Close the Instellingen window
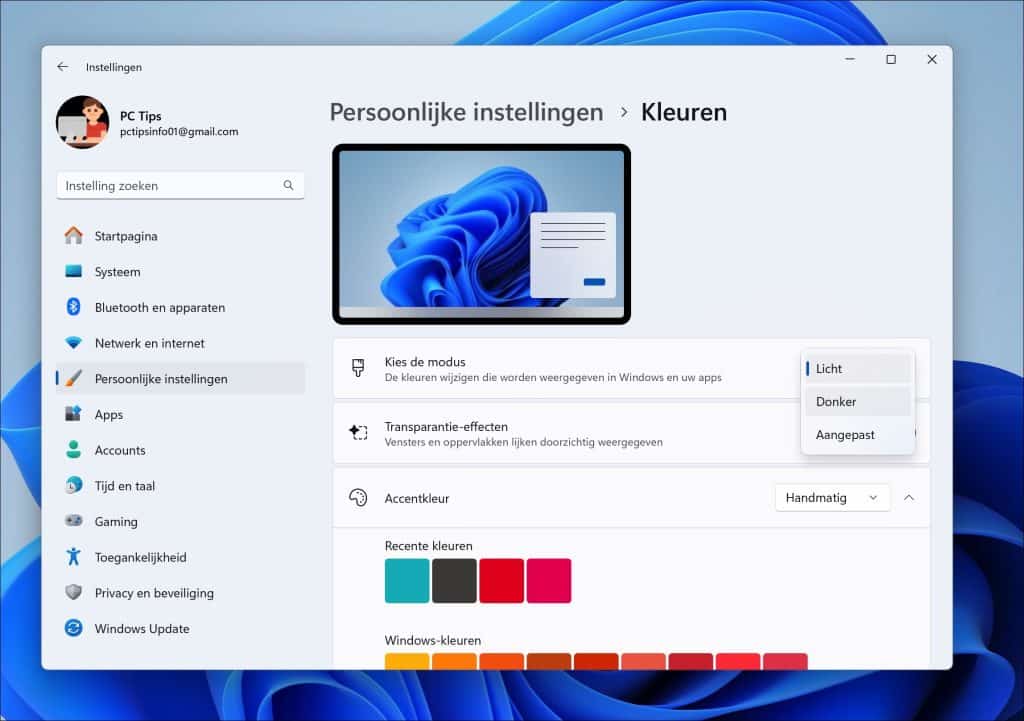1024x721 pixels. pos(932,59)
